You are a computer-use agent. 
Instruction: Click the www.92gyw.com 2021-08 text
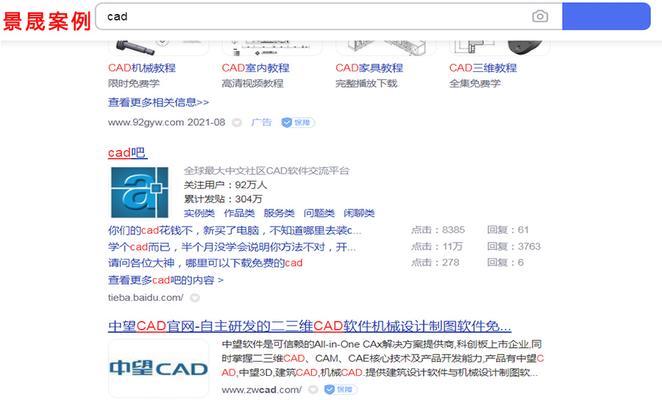(x=167, y=122)
